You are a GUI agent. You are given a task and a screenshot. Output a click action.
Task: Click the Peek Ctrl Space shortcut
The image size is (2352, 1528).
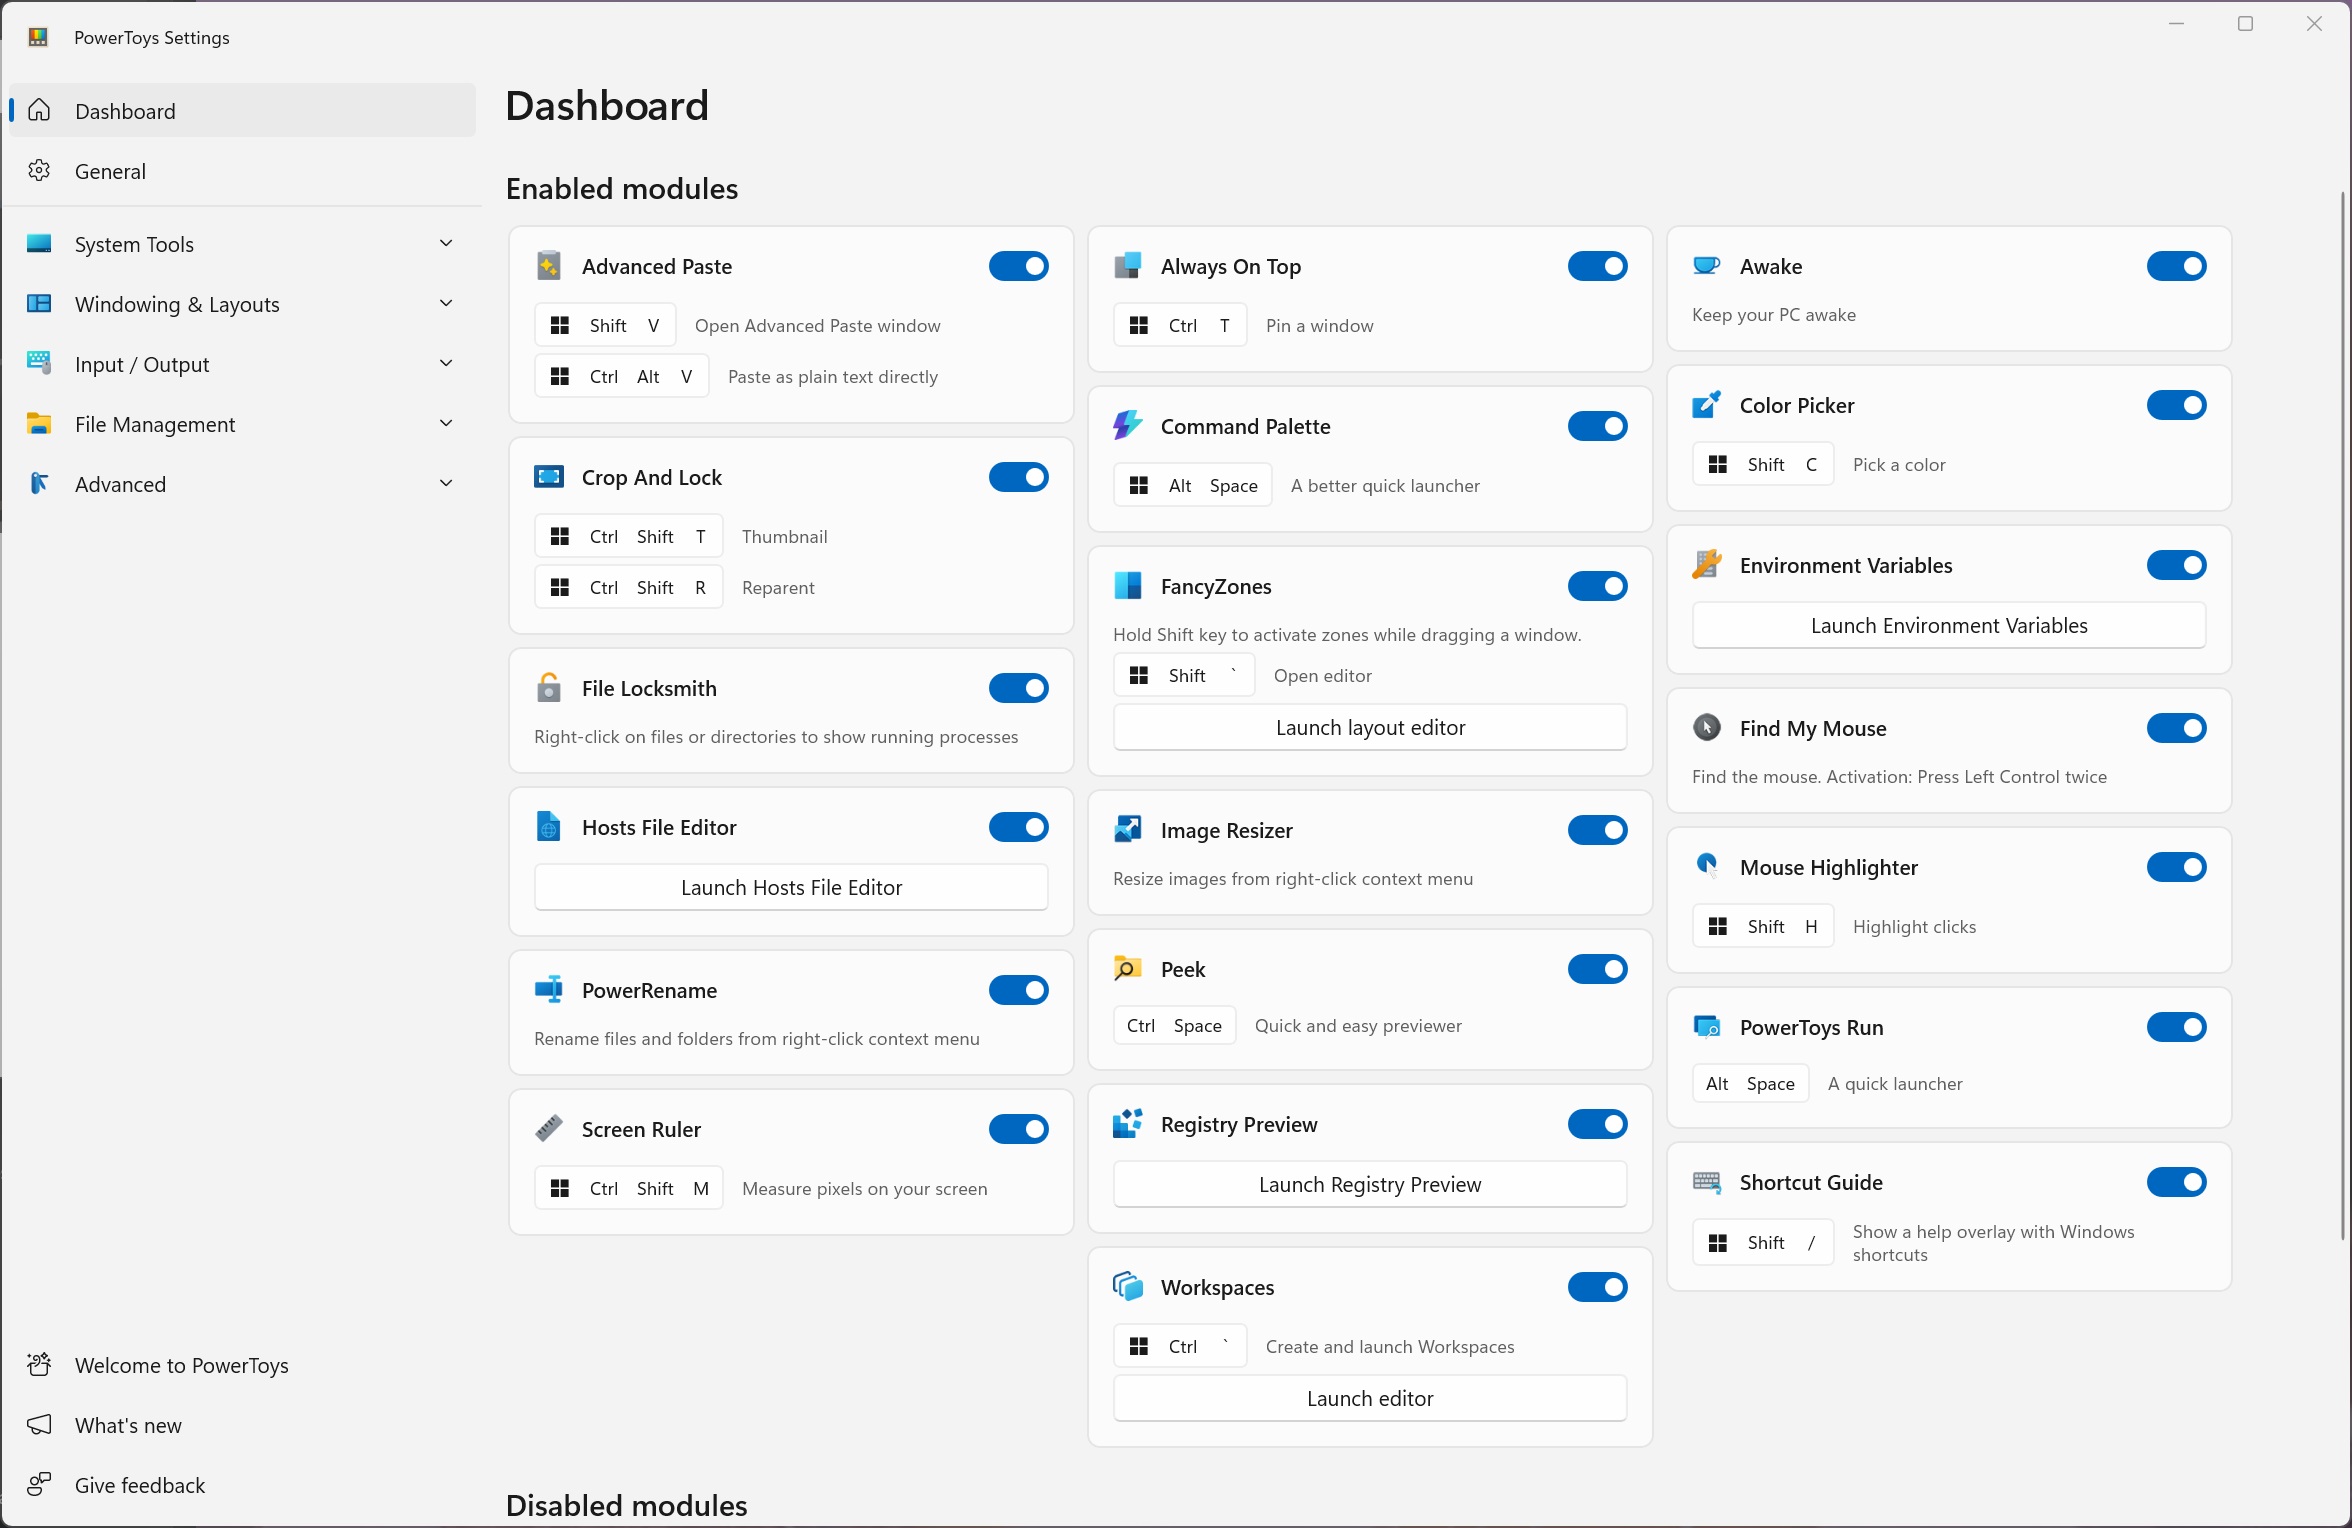[x=1175, y=1025]
